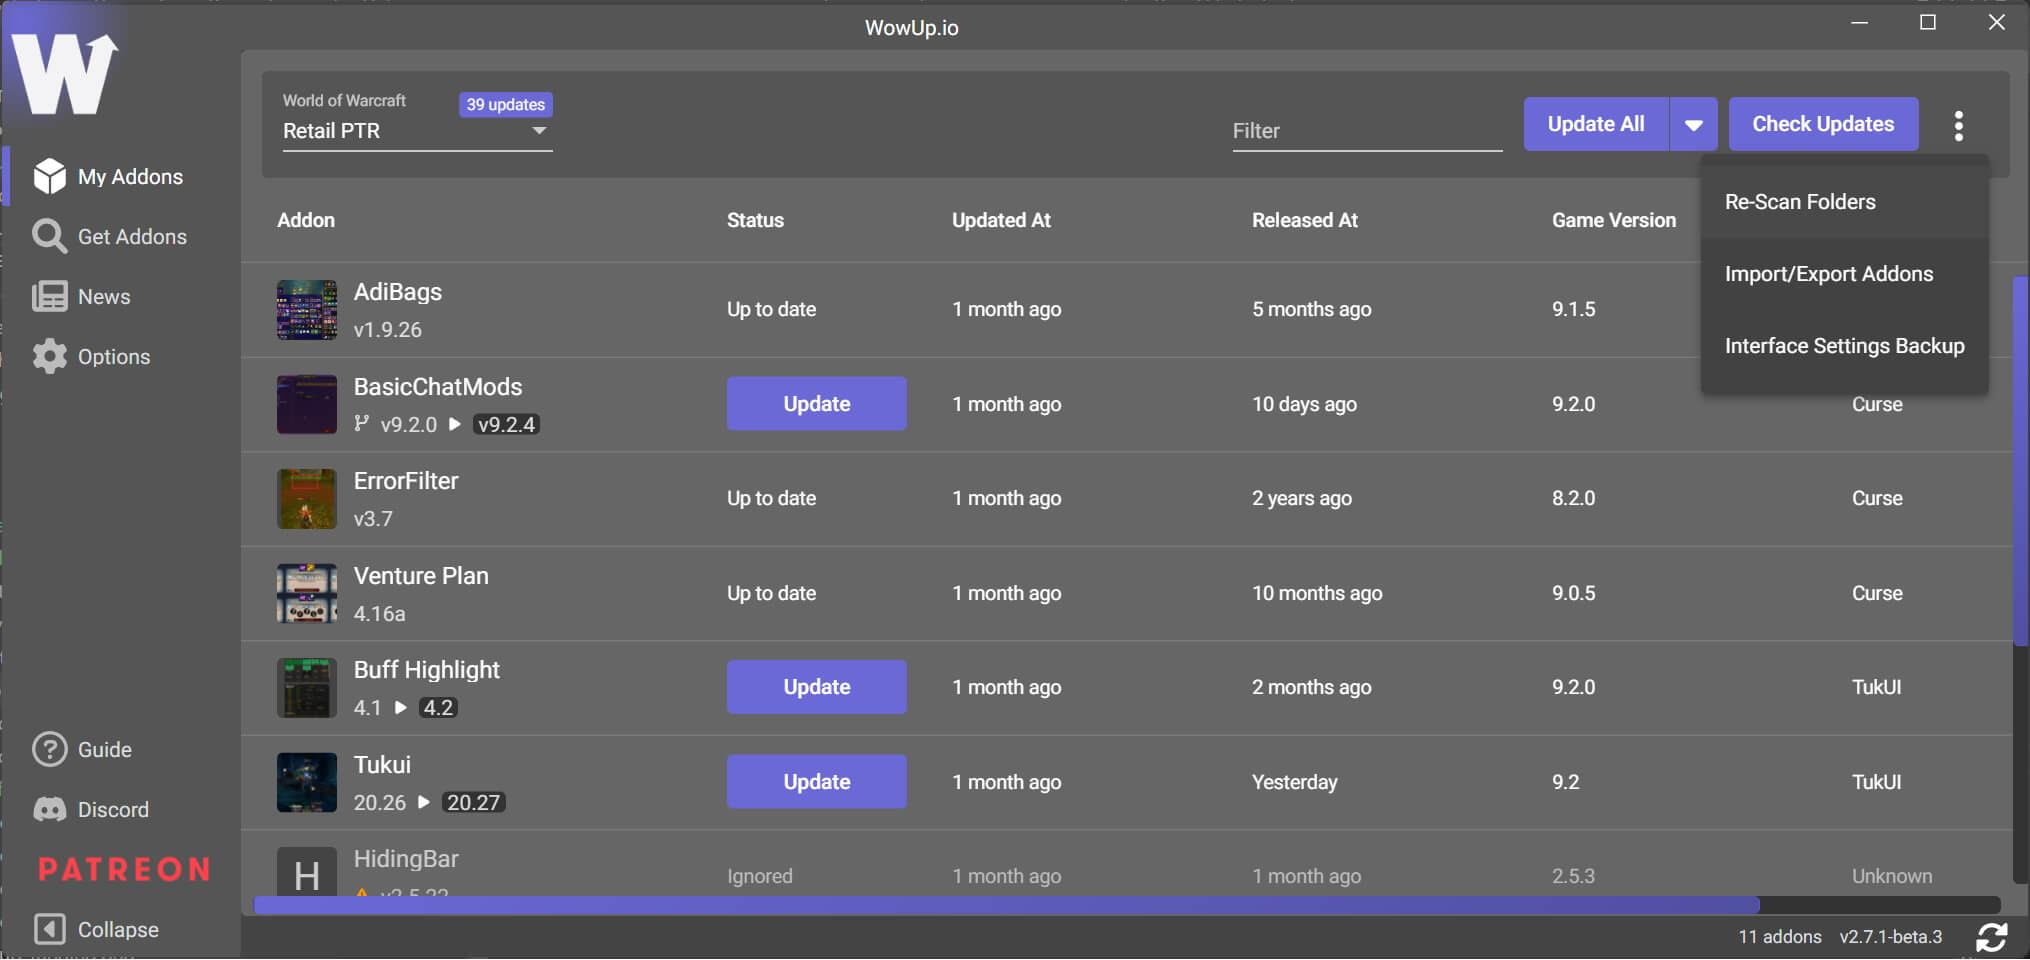Click 10 days ago in BasicChatMods row

[x=1305, y=404]
